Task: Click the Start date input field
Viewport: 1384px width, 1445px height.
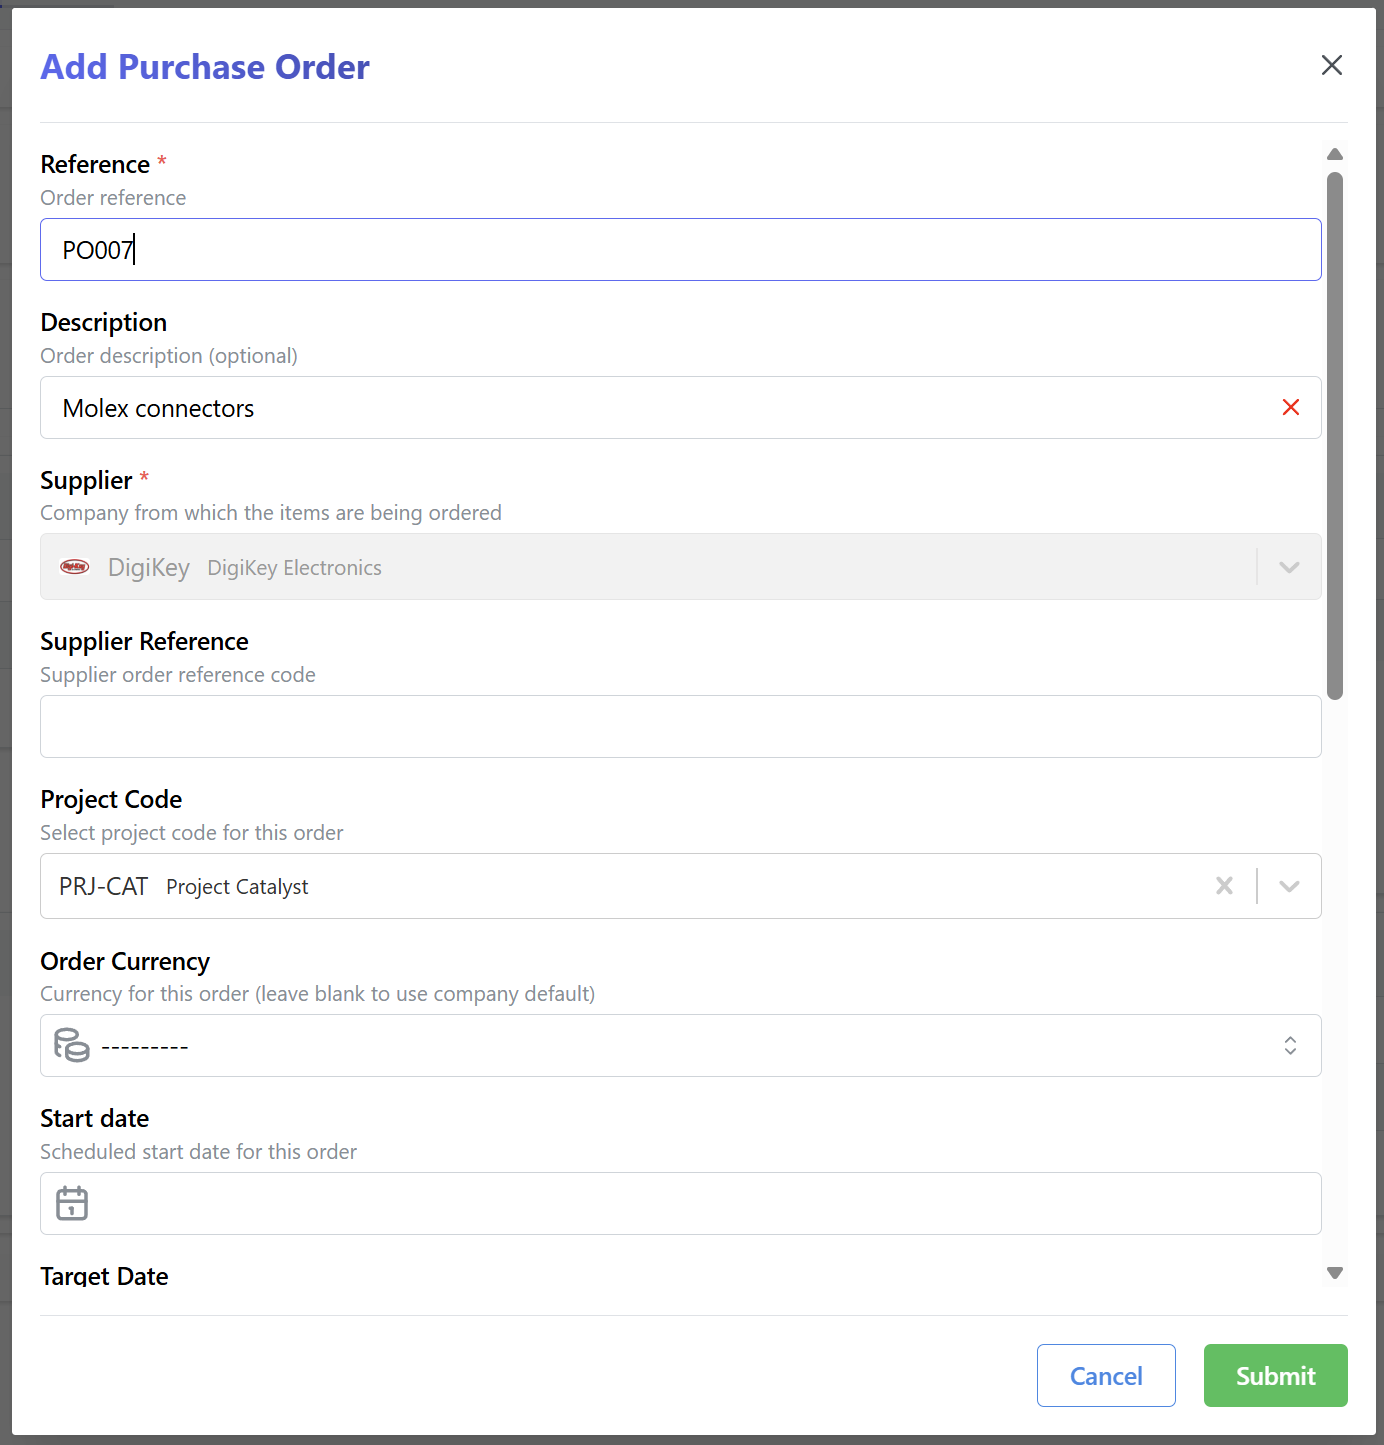Action: pos(680,1204)
